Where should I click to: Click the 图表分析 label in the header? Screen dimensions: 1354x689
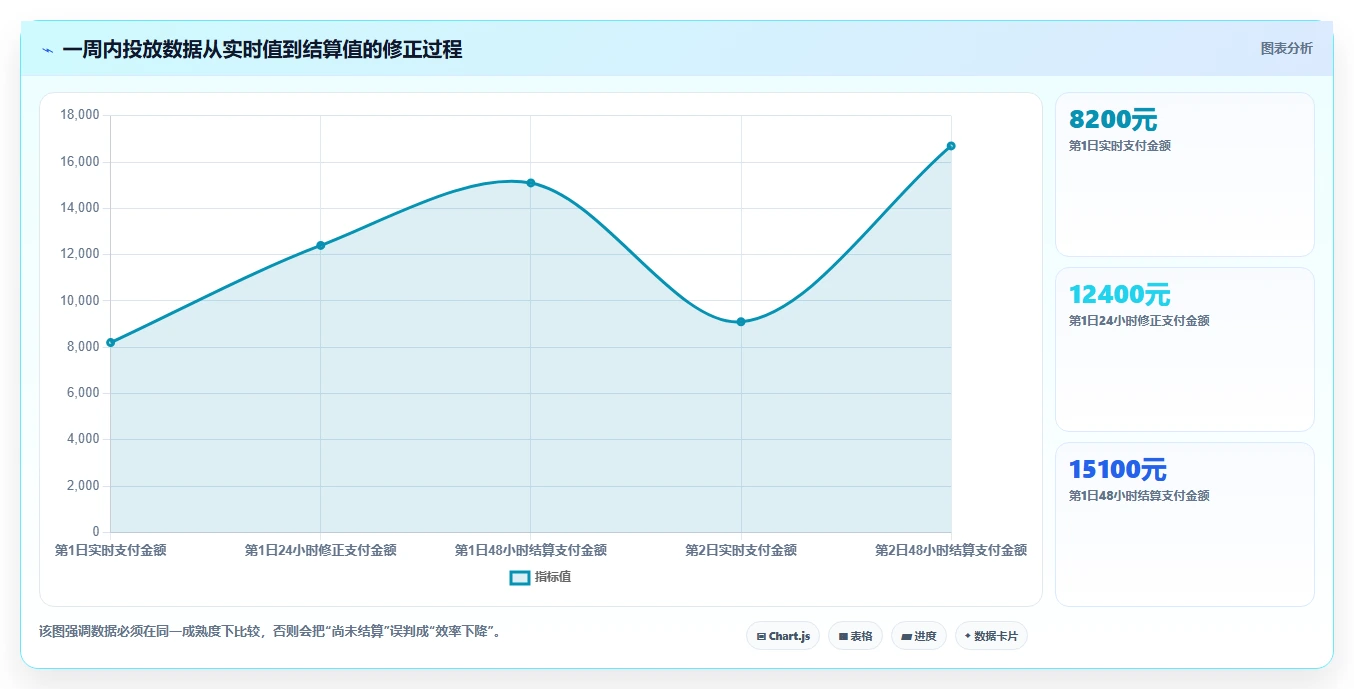click(x=1286, y=48)
